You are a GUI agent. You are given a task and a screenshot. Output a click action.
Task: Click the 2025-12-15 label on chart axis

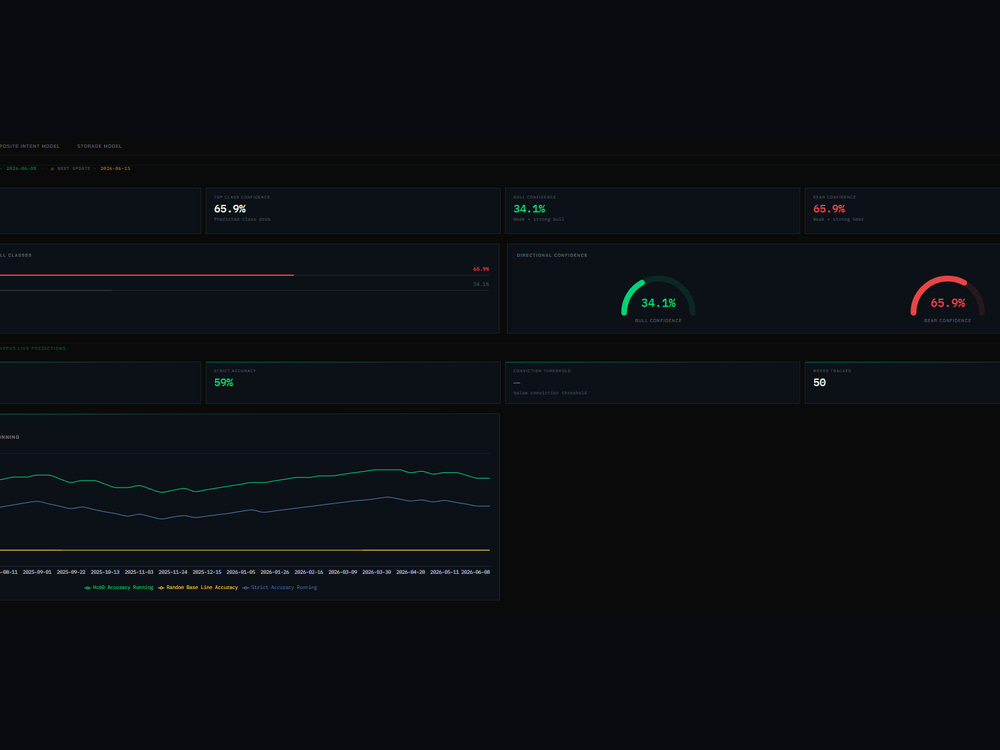[207, 572]
